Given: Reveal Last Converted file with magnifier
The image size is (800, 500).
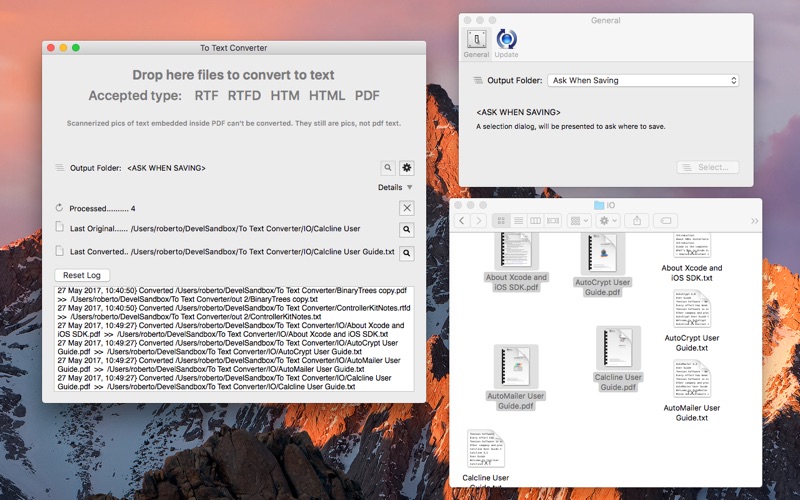Looking at the screenshot, I should click(406, 254).
